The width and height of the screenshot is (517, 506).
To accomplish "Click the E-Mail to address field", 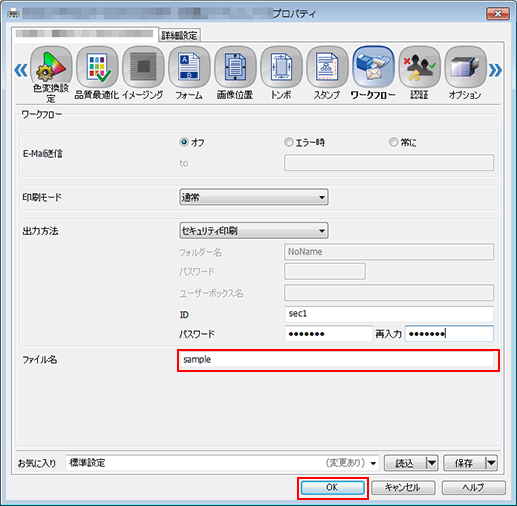I will pyautogui.click(x=389, y=162).
